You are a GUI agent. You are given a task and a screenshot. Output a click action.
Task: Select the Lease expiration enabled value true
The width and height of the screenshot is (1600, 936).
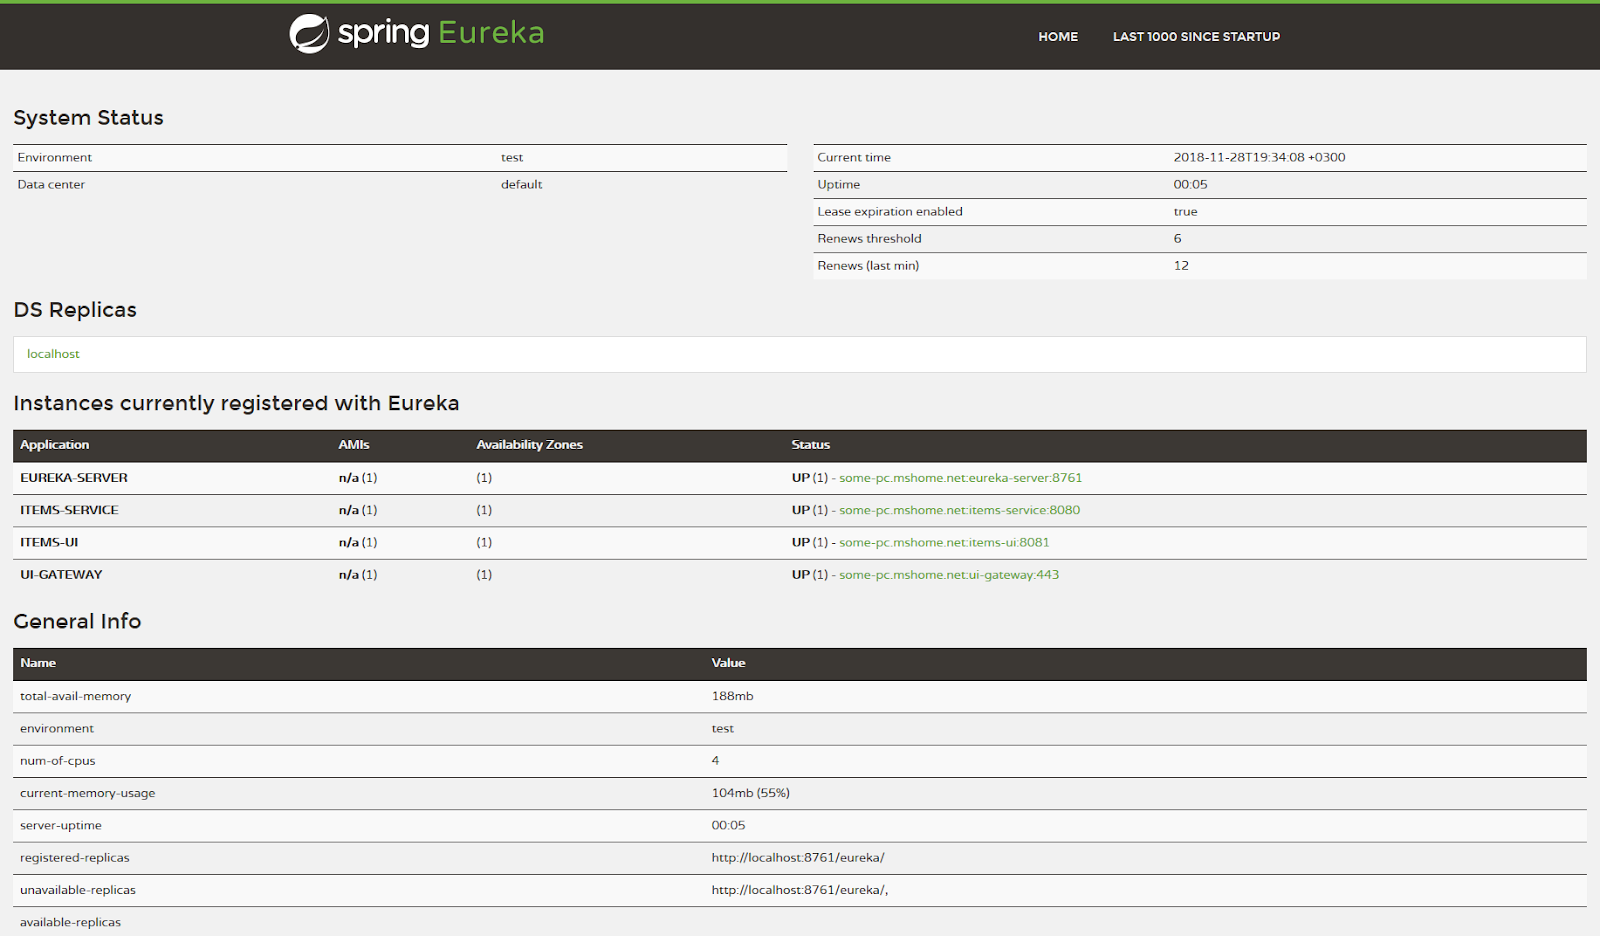click(x=1185, y=211)
